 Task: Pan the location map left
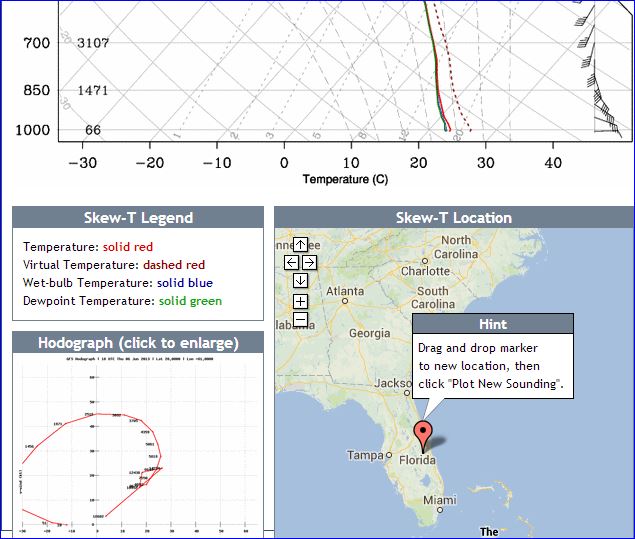click(x=292, y=262)
